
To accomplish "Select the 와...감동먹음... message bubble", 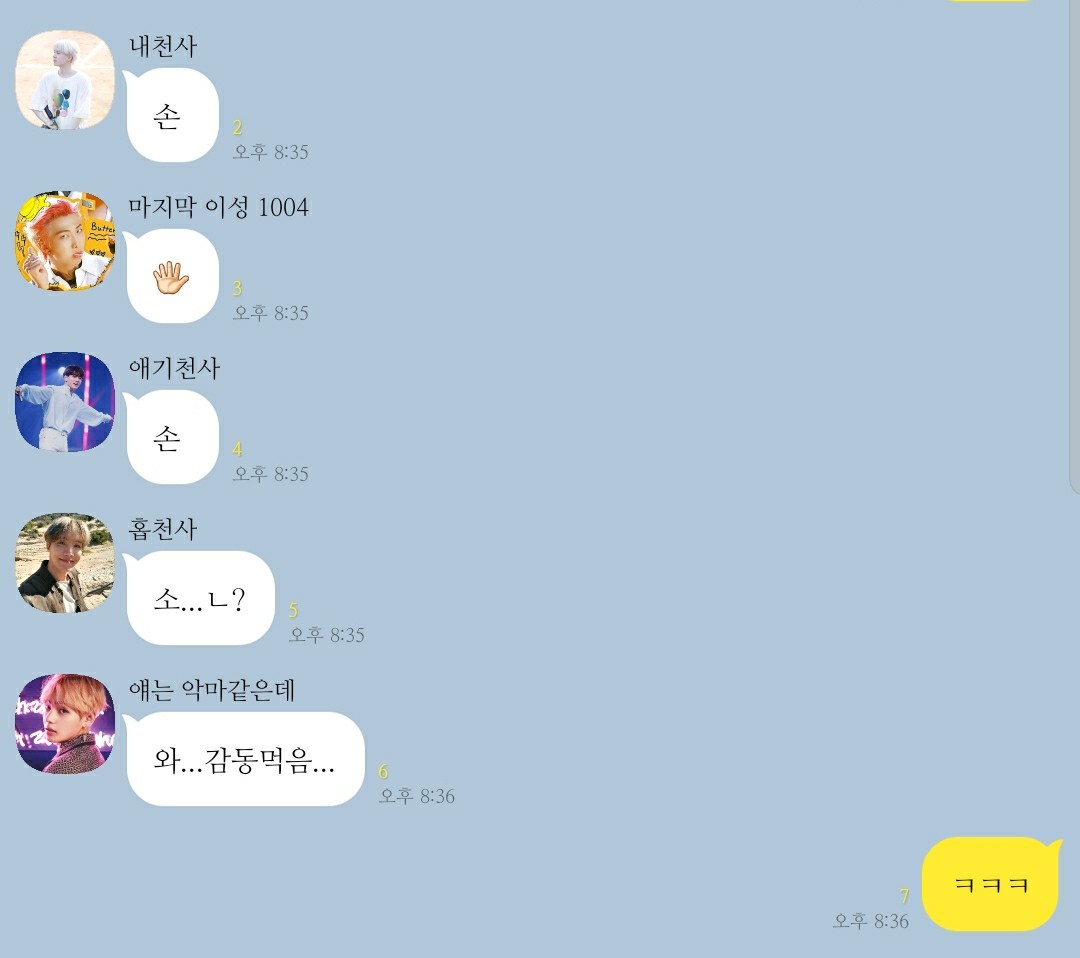I will coord(245,759).
